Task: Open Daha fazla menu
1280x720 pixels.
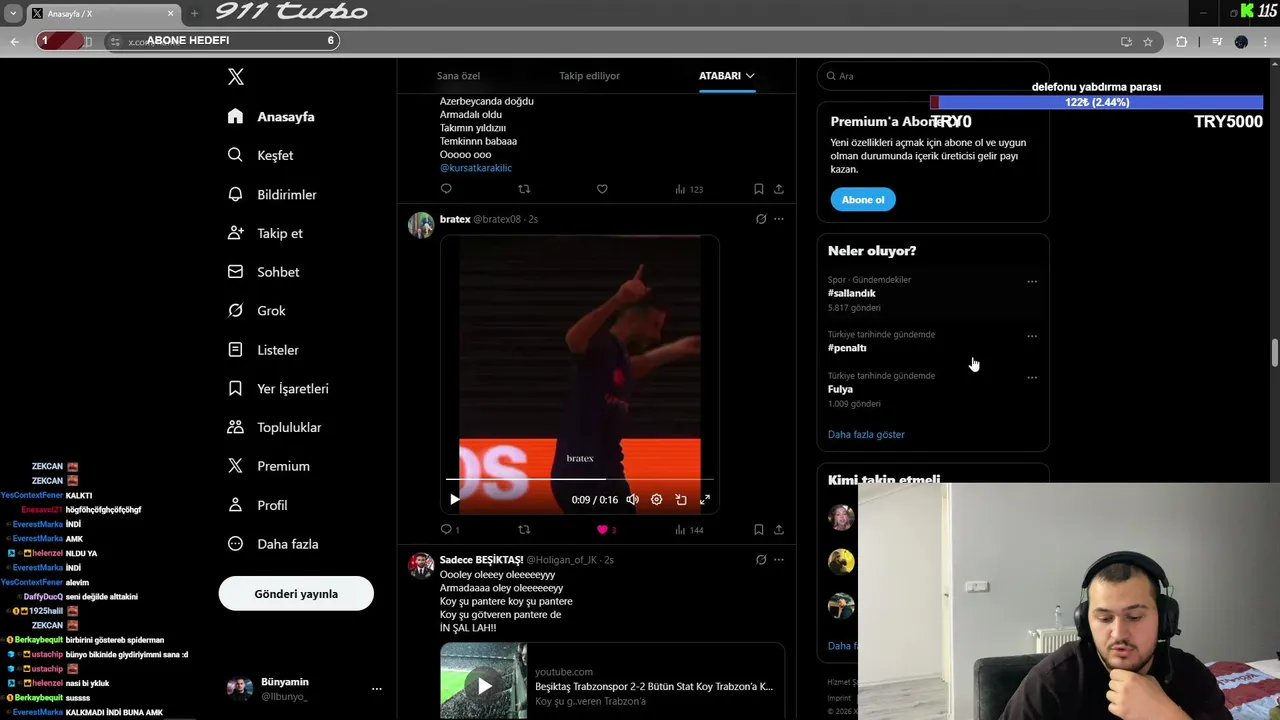Action: click(273, 544)
